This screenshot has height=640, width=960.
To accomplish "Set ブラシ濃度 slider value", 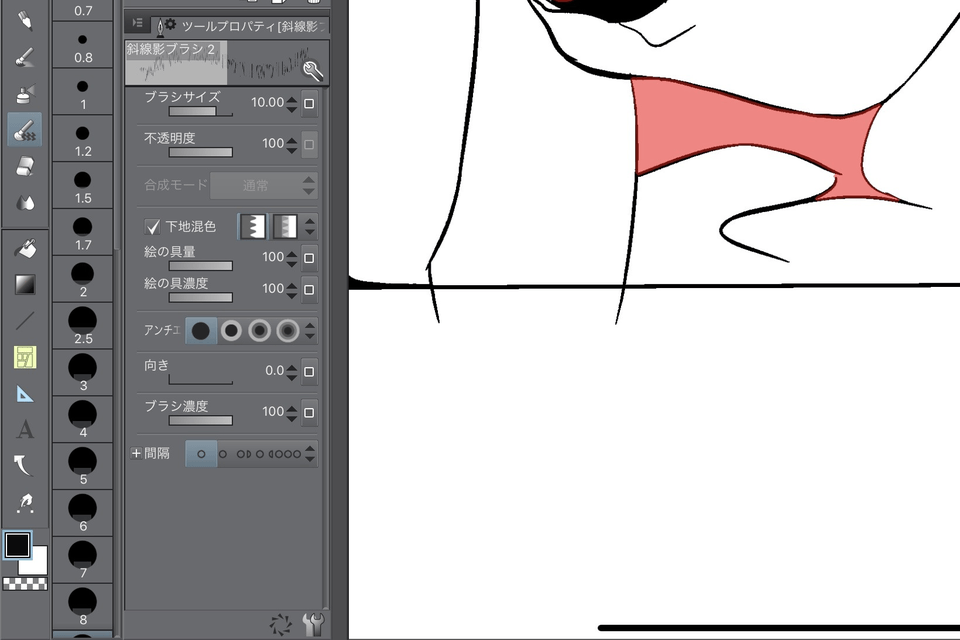I will coord(201,420).
